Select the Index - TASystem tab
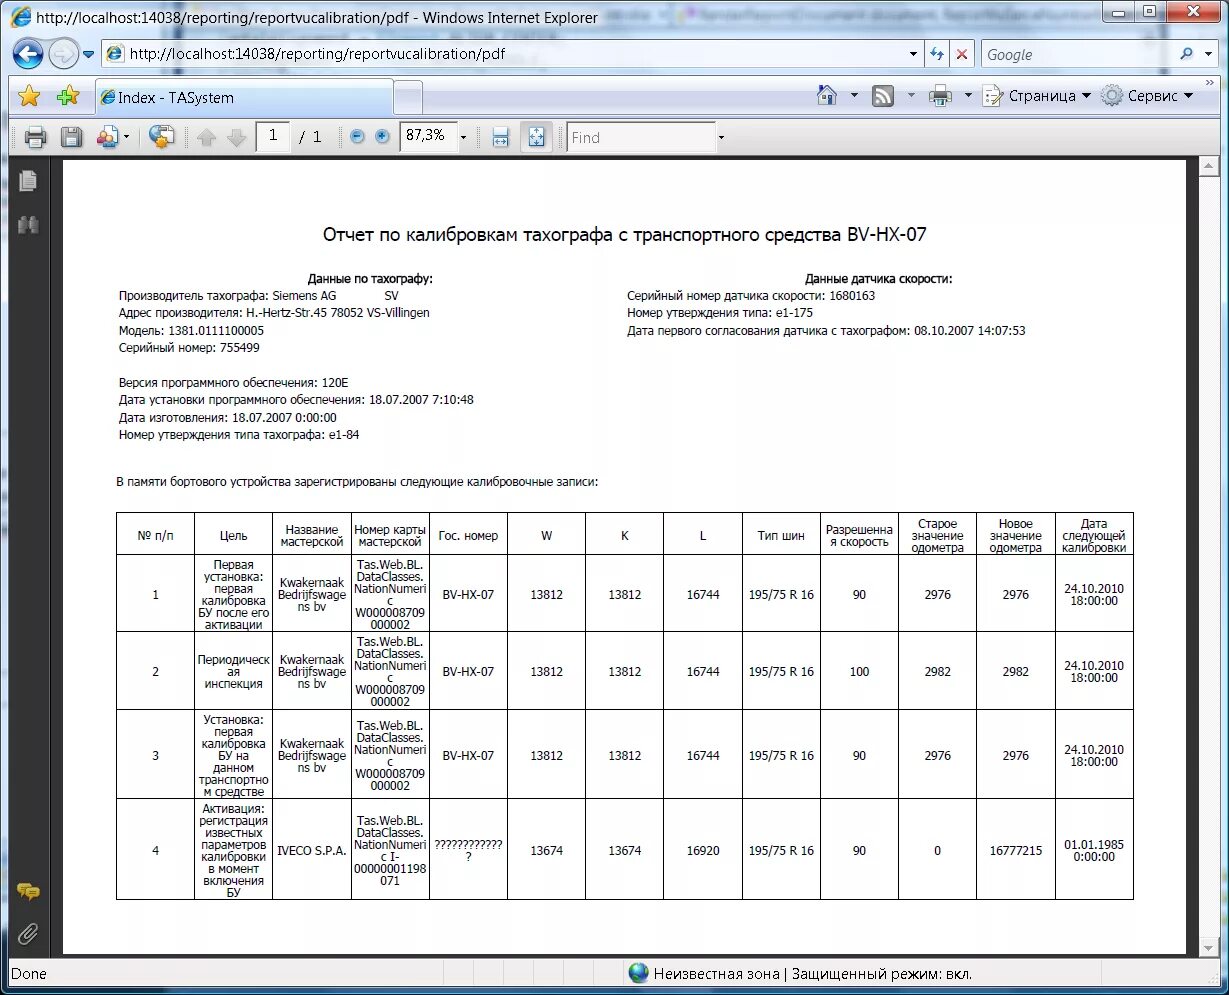This screenshot has width=1229, height=995. click(244, 97)
